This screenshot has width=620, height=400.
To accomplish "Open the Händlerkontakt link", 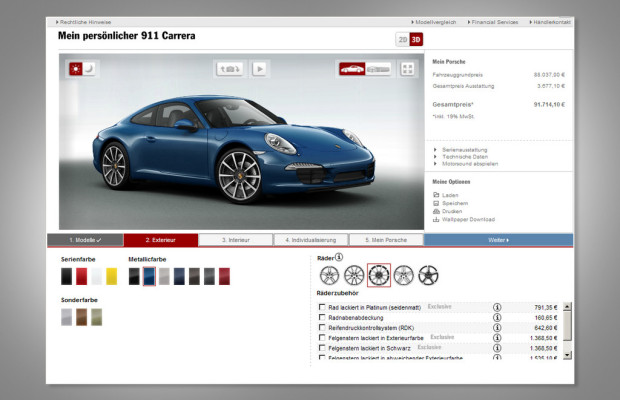I will (x=550, y=22).
